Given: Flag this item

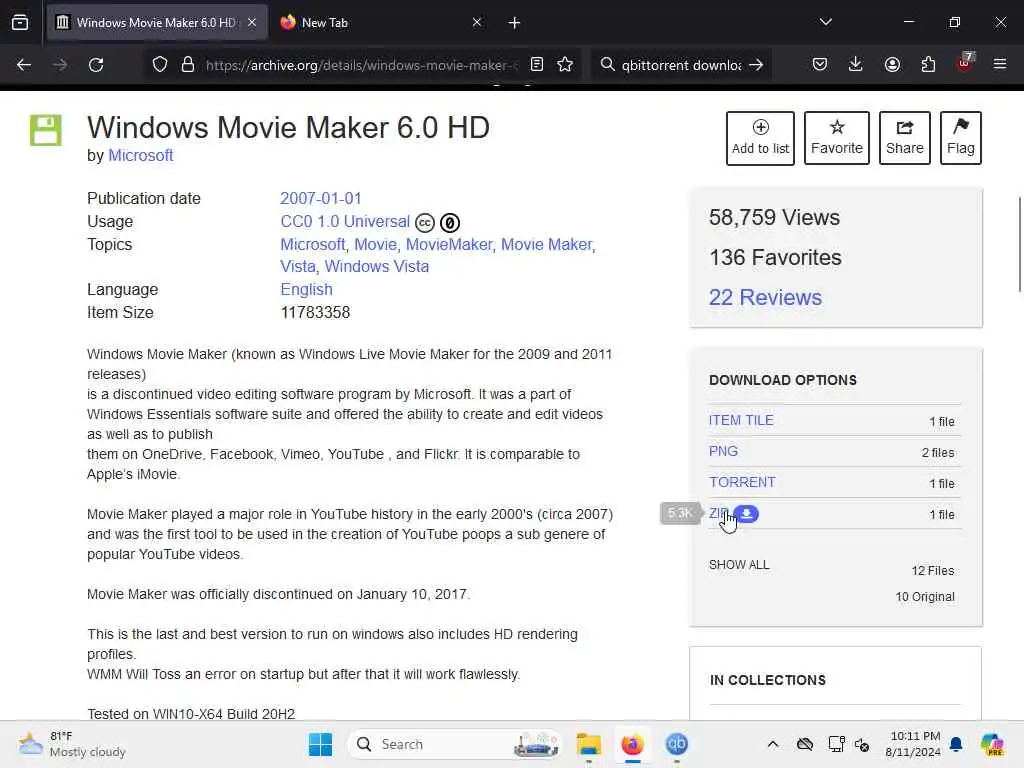Looking at the screenshot, I should coord(961,138).
